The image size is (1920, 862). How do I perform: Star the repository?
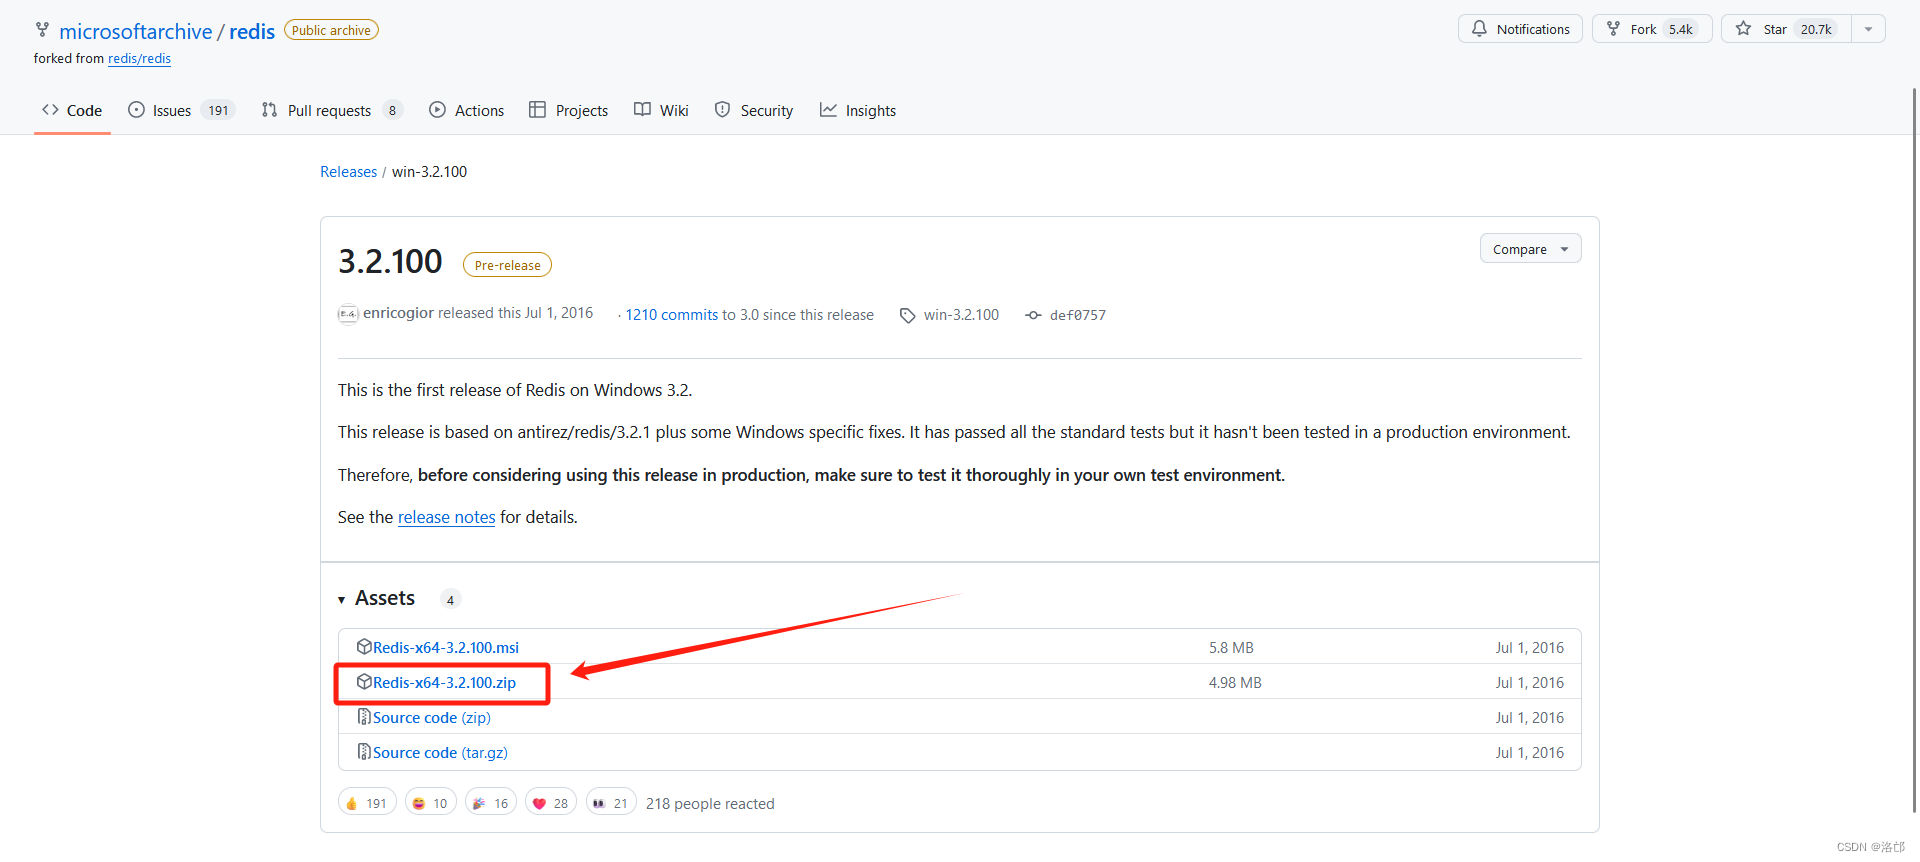pyautogui.click(x=1786, y=29)
